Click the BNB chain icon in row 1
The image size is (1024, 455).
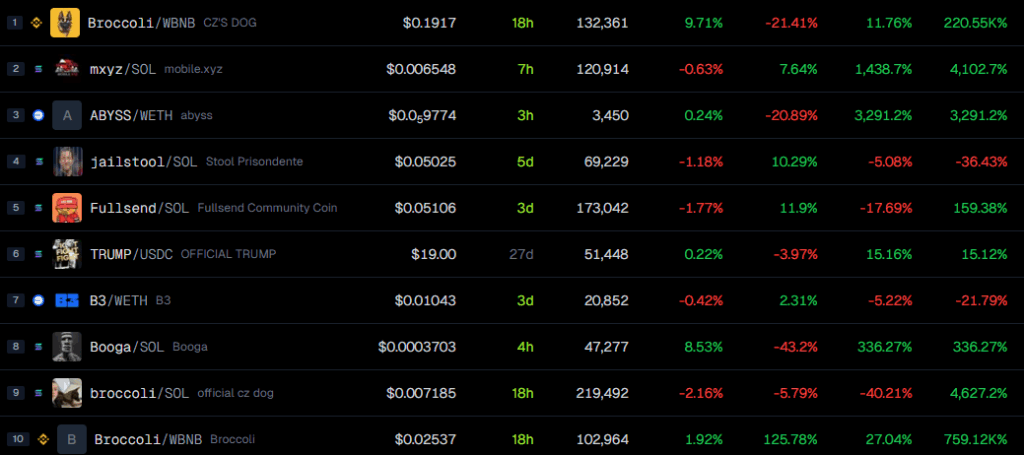(37, 23)
